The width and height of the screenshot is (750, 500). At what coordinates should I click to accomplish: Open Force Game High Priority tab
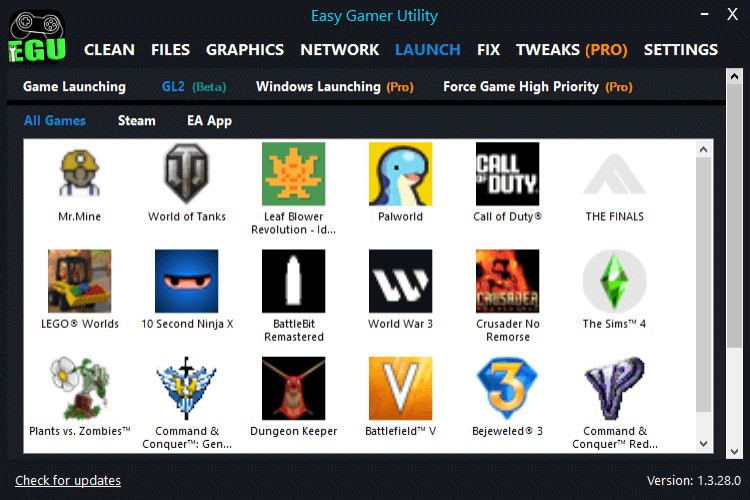click(538, 87)
